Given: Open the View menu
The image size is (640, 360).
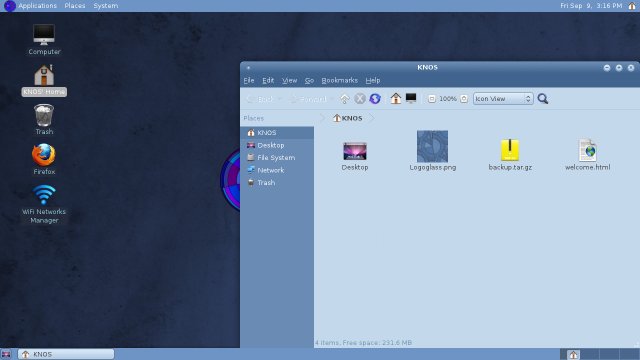Looking at the screenshot, I should pyautogui.click(x=289, y=80).
